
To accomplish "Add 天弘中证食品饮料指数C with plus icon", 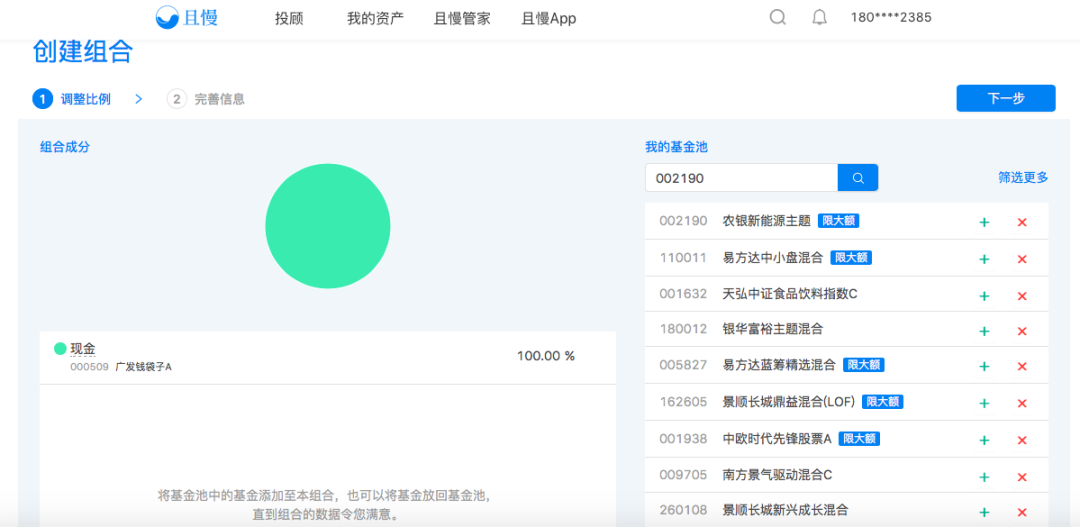I will [984, 295].
